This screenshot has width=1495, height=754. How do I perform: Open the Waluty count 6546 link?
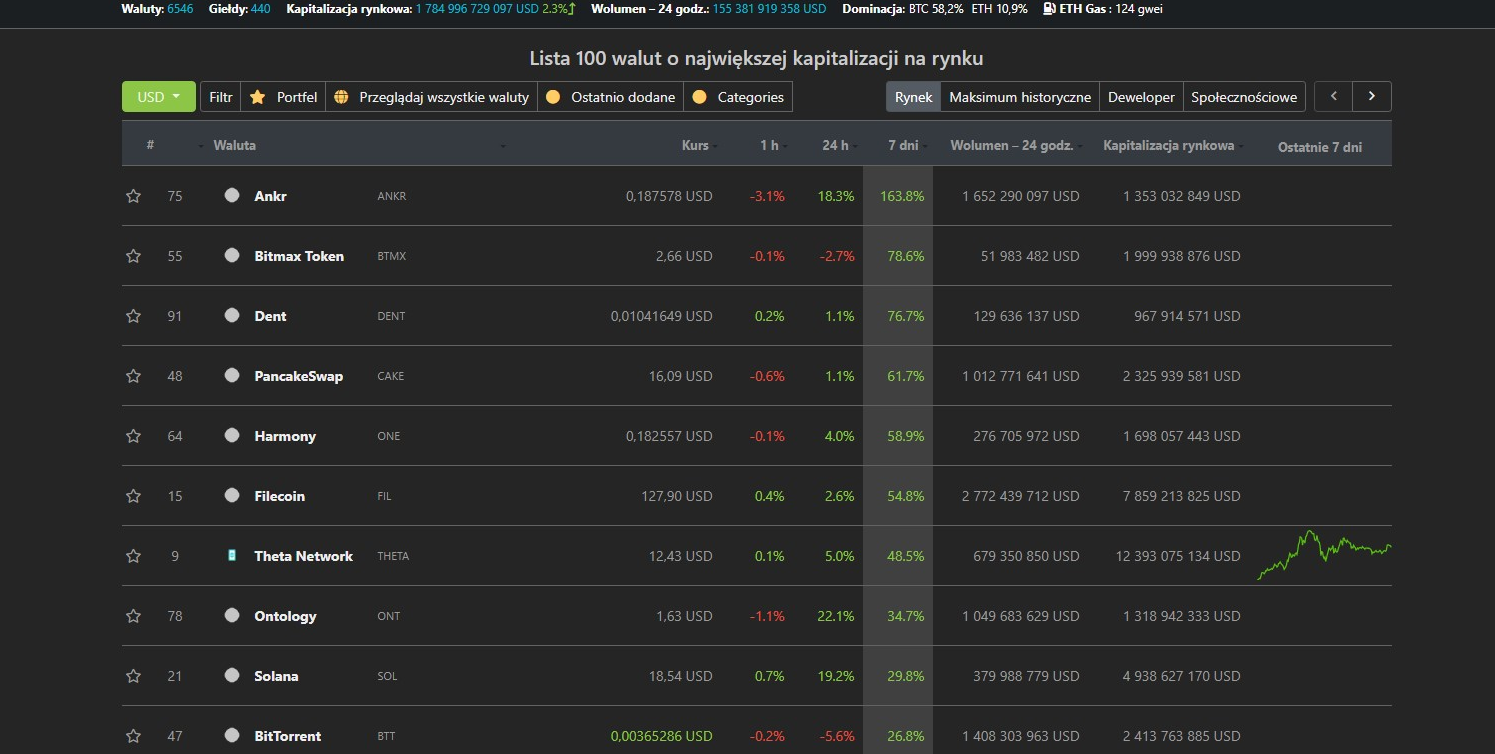tap(181, 9)
